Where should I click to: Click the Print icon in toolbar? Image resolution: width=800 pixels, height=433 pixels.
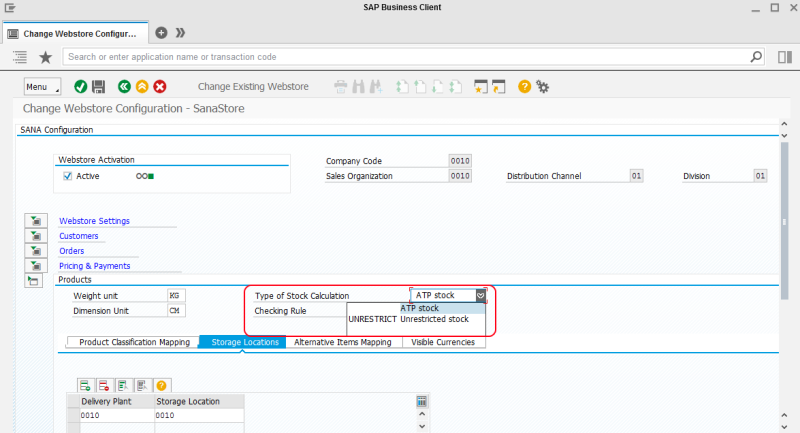(340, 87)
